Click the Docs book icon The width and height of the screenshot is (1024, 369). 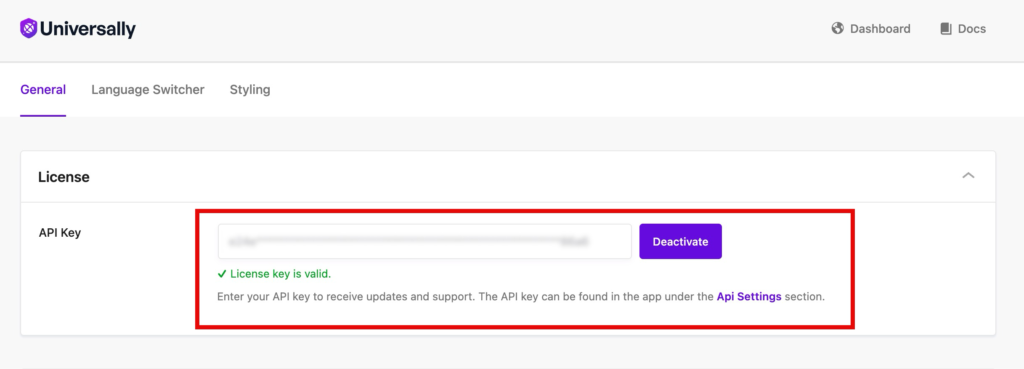point(946,29)
